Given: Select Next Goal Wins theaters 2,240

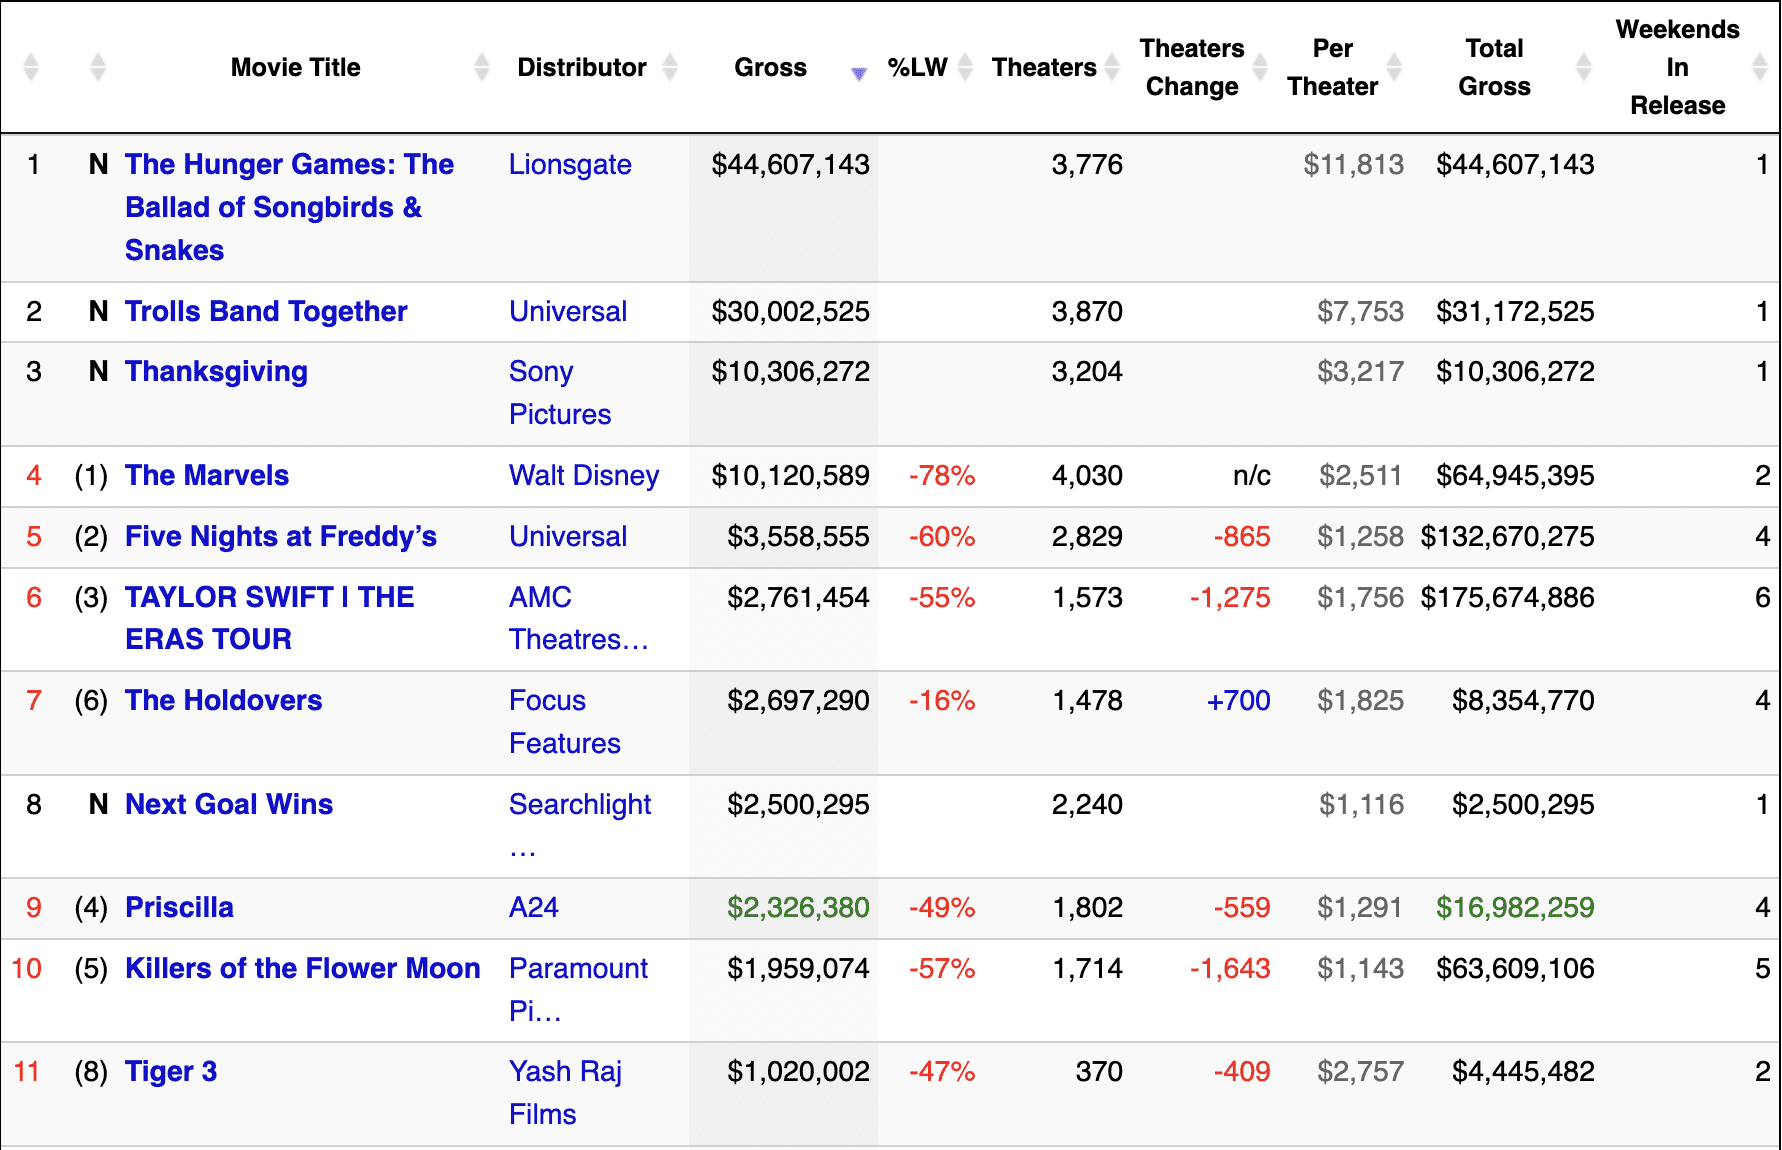Looking at the screenshot, I should pyautogui.click(x=1087, y=805).
